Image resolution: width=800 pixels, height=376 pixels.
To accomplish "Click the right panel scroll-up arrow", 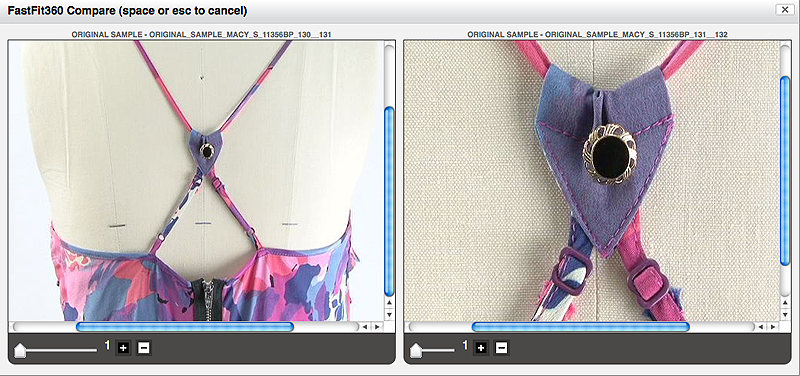I will (x=785, y=303).
